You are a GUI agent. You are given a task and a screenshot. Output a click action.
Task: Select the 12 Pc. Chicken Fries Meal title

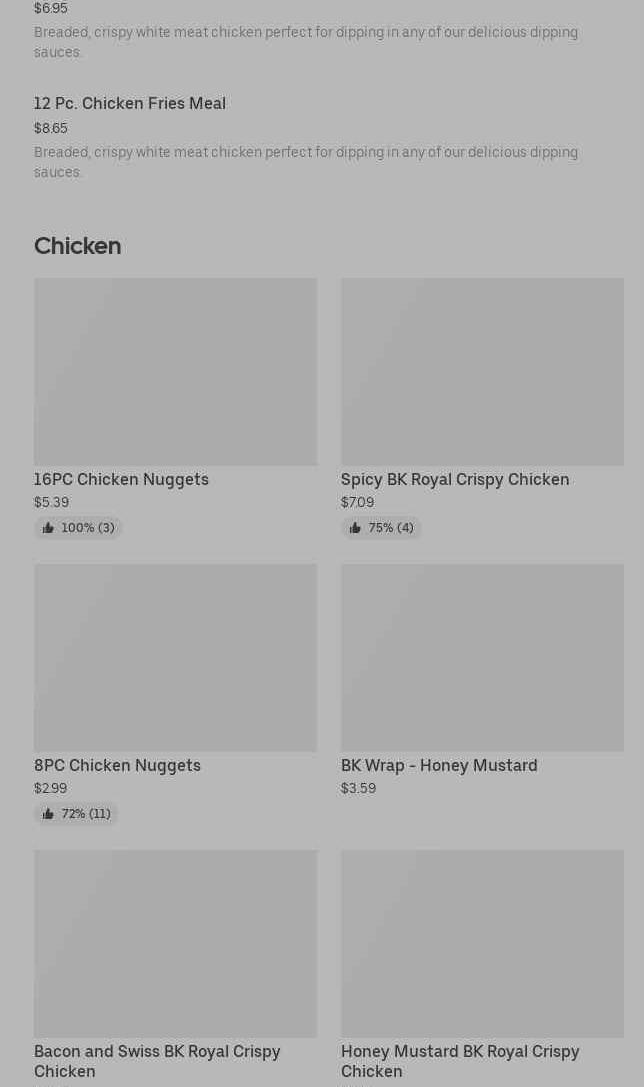click(130, 103)
